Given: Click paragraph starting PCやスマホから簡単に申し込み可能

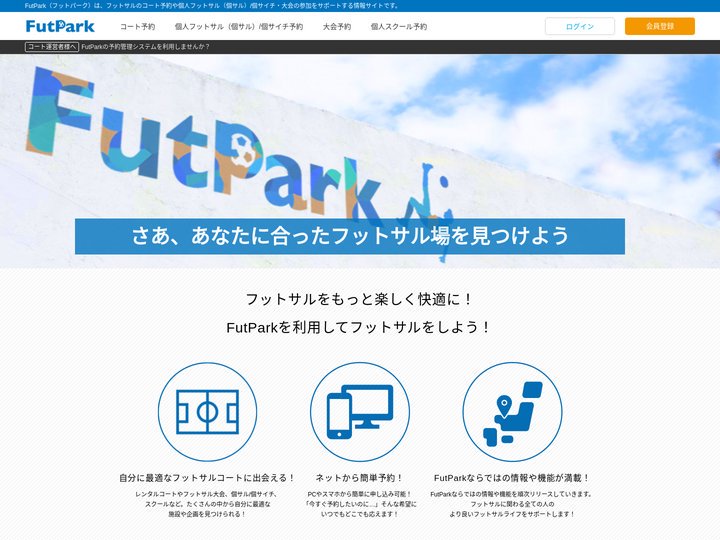Looking at the screenshot, I should point(360,504).
